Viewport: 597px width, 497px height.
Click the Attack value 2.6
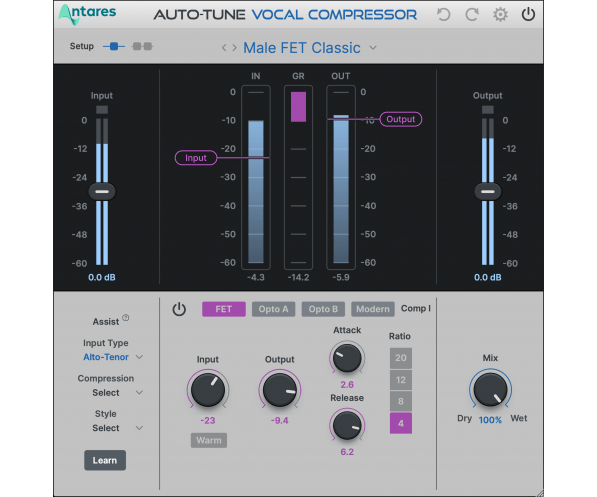pos(347,385)
